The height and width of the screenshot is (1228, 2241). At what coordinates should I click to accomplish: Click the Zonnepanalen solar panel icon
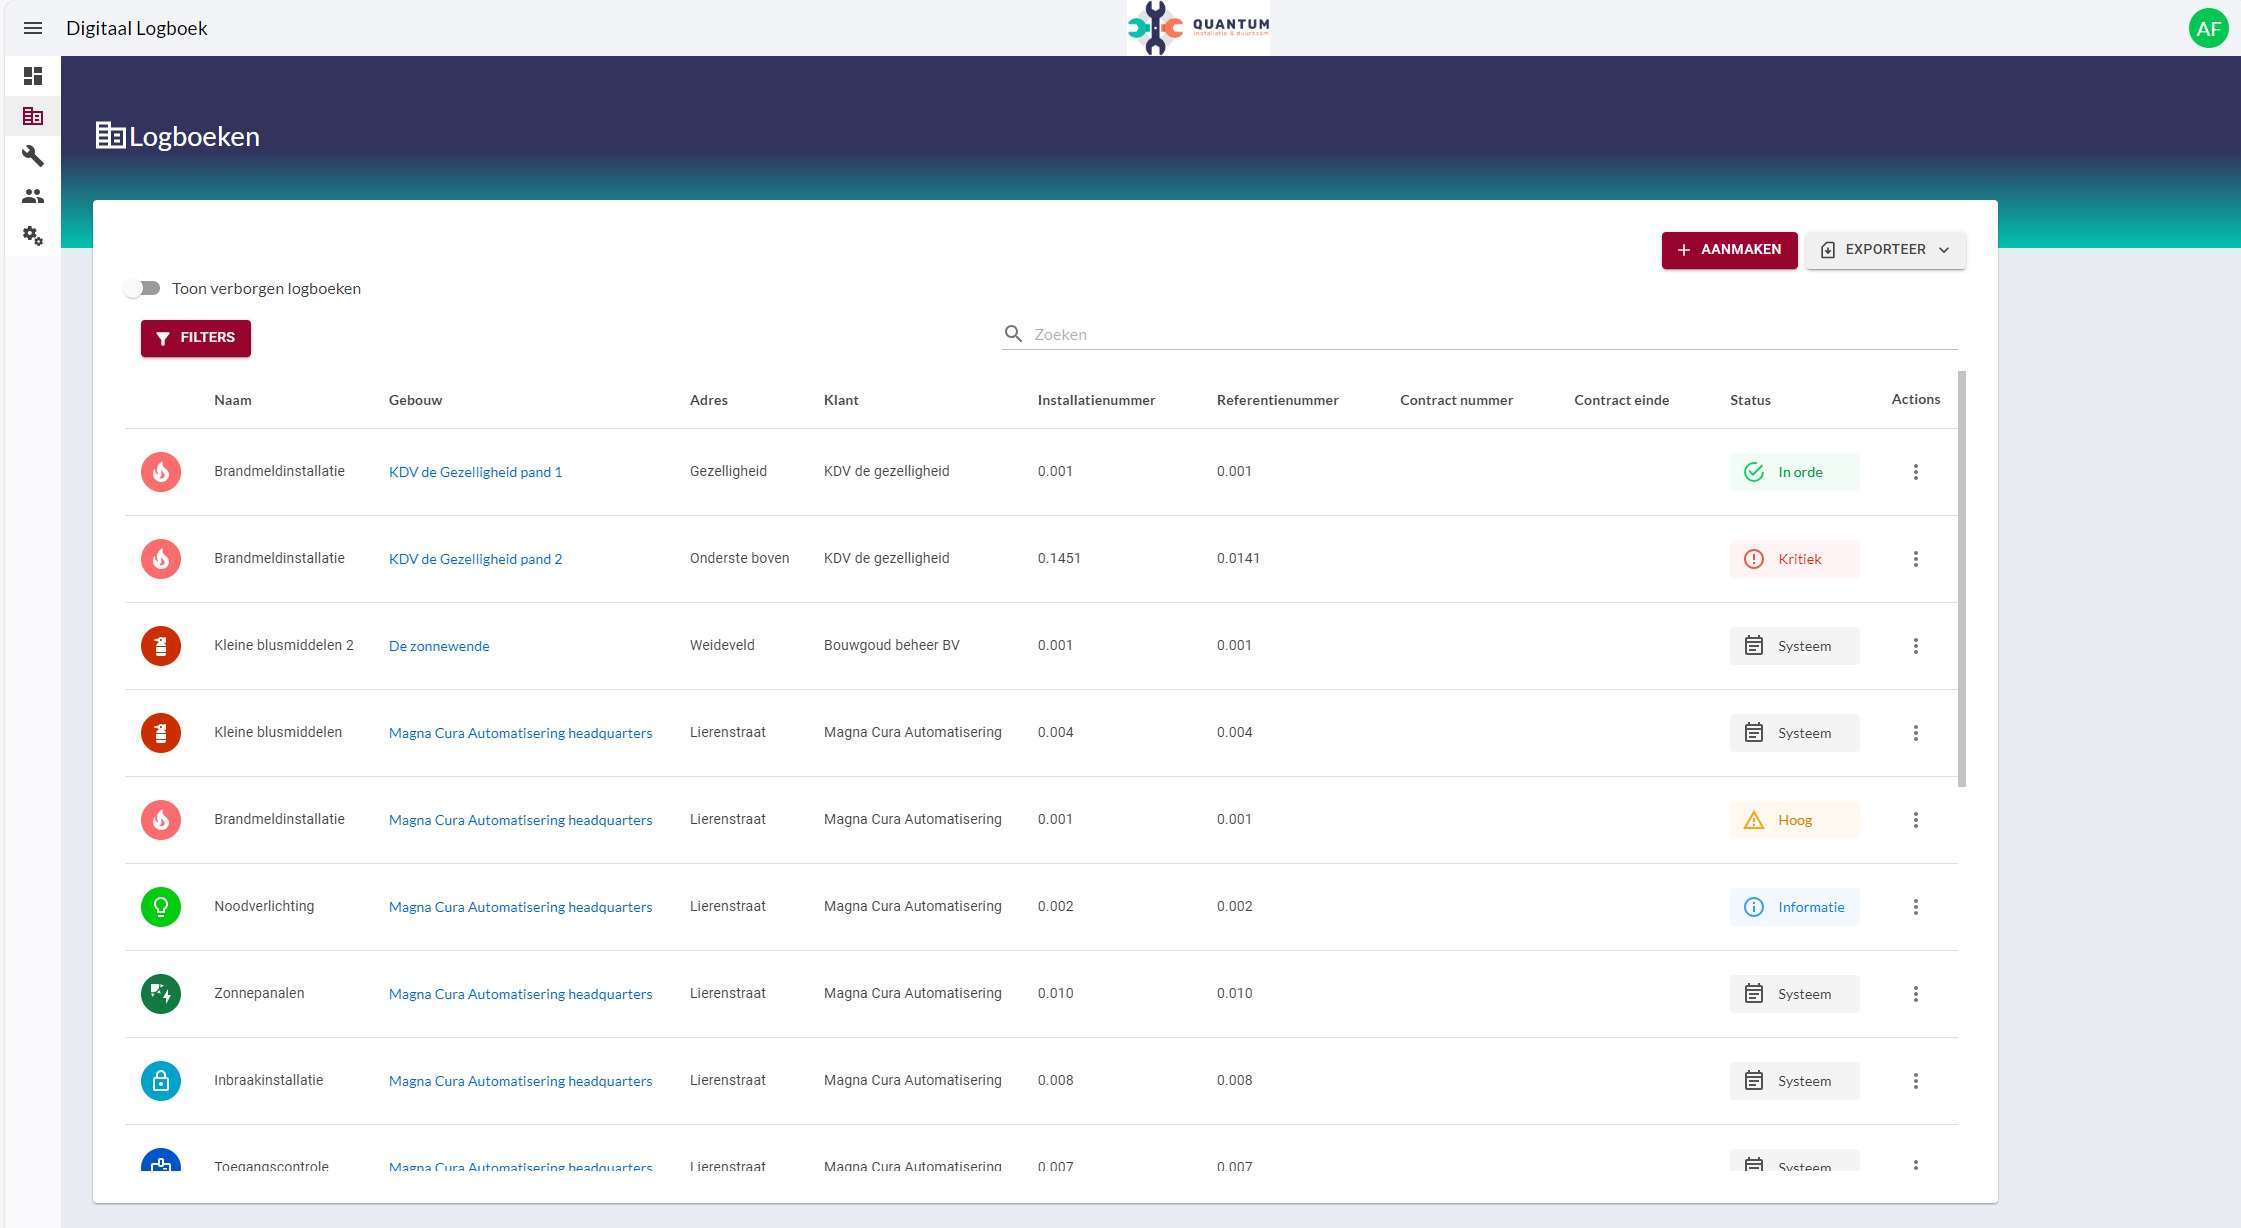161,994
